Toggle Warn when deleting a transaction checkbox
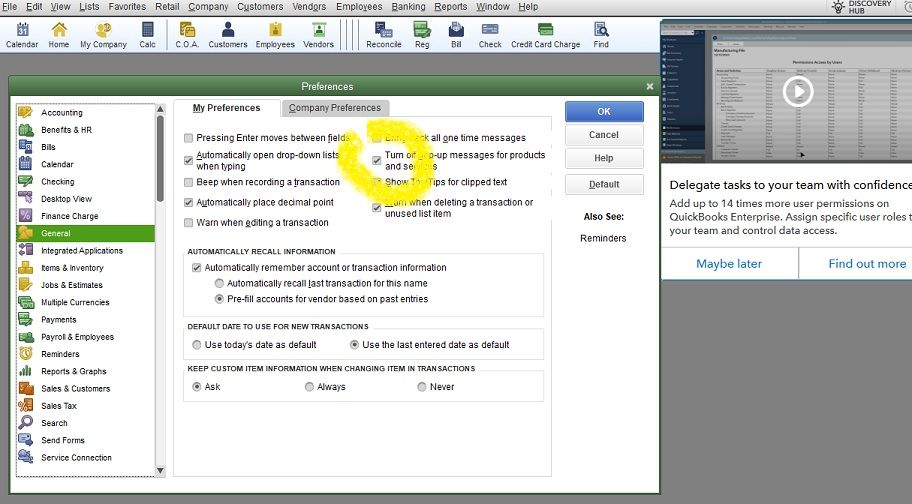The height and width of the screenshot is (504, 912). [x=377, y=208]
